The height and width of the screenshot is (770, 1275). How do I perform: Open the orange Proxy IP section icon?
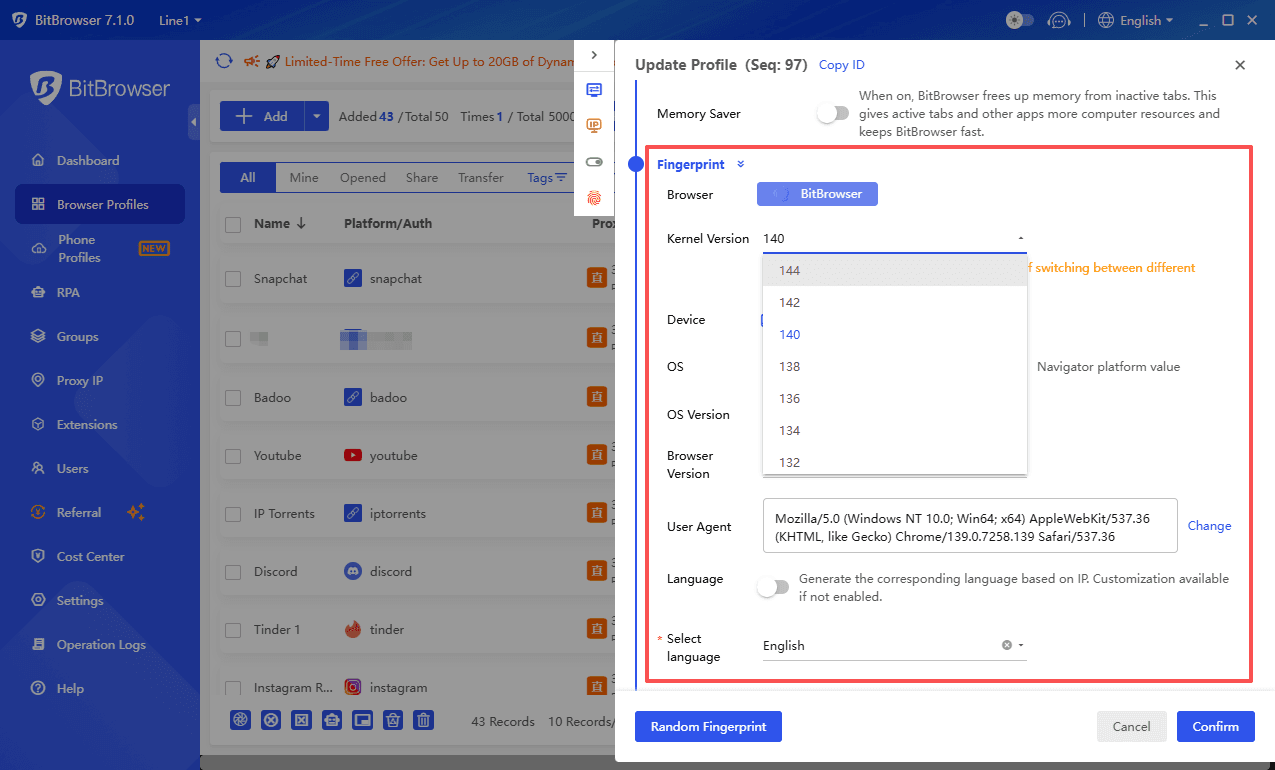[595, 125]
